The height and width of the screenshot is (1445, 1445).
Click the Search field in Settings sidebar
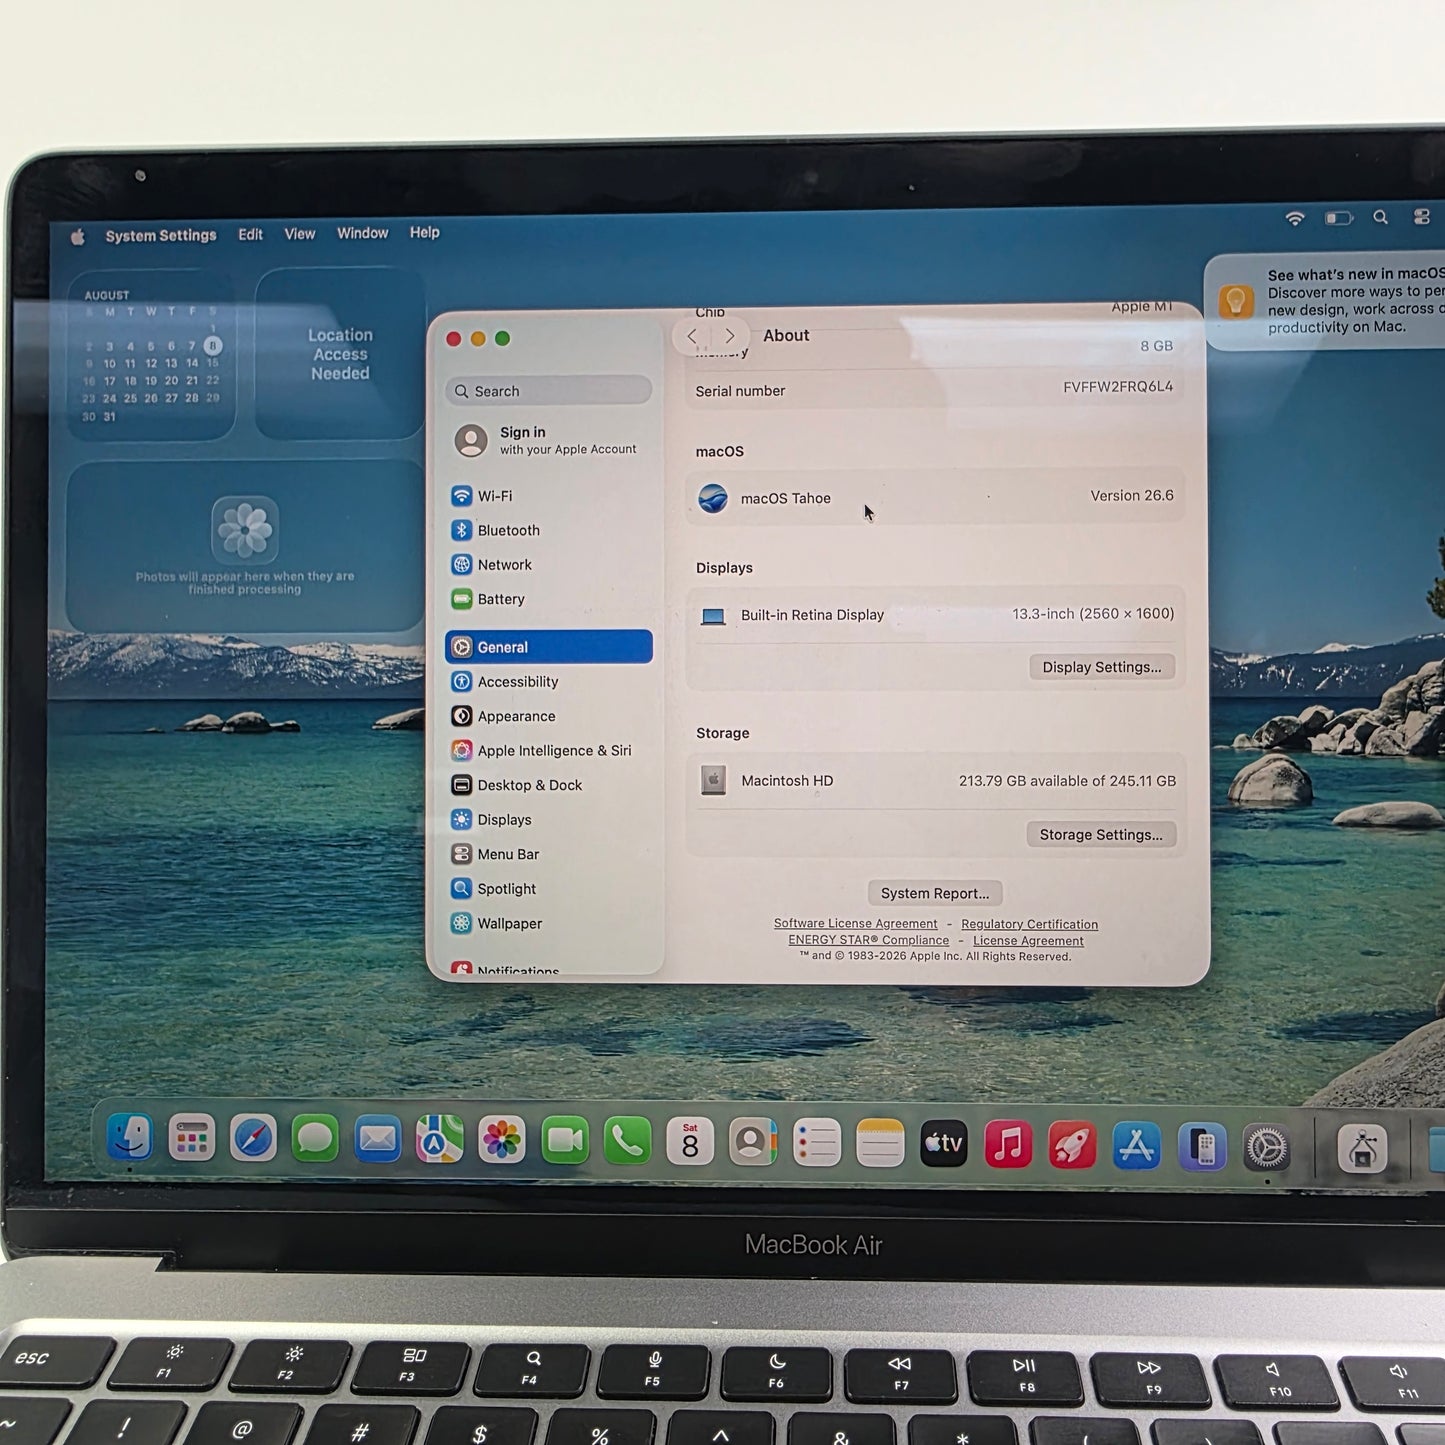[x=548, y=391]
